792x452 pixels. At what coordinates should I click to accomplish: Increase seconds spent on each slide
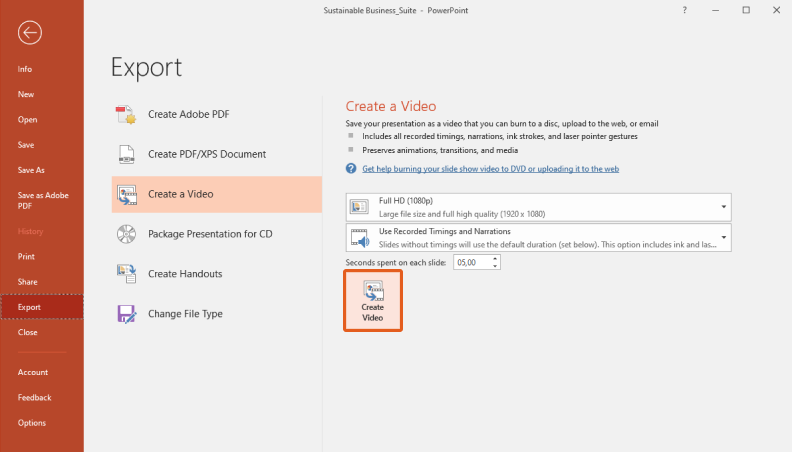[495, 259]
